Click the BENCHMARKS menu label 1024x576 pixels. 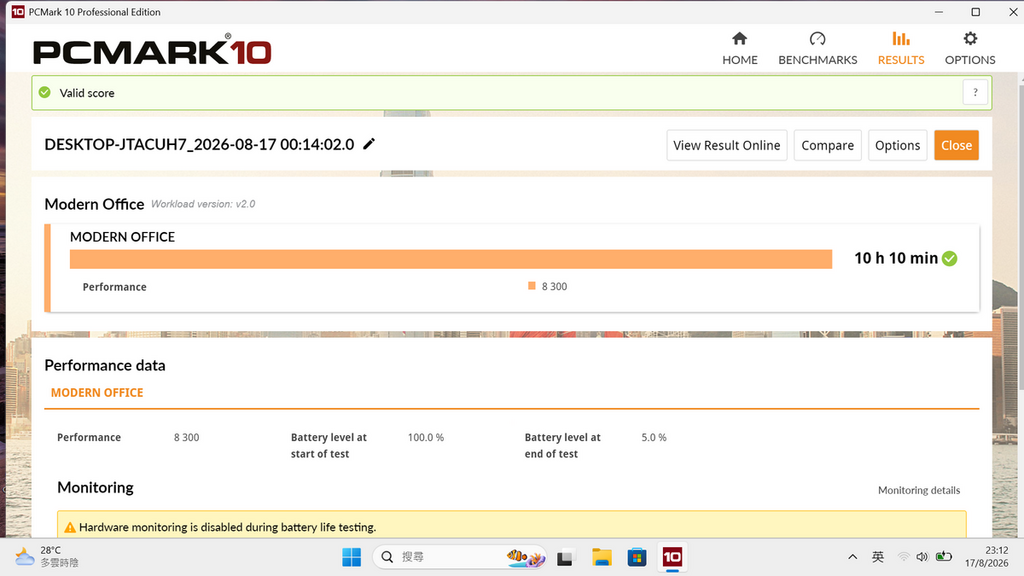[x=818, y=60]
